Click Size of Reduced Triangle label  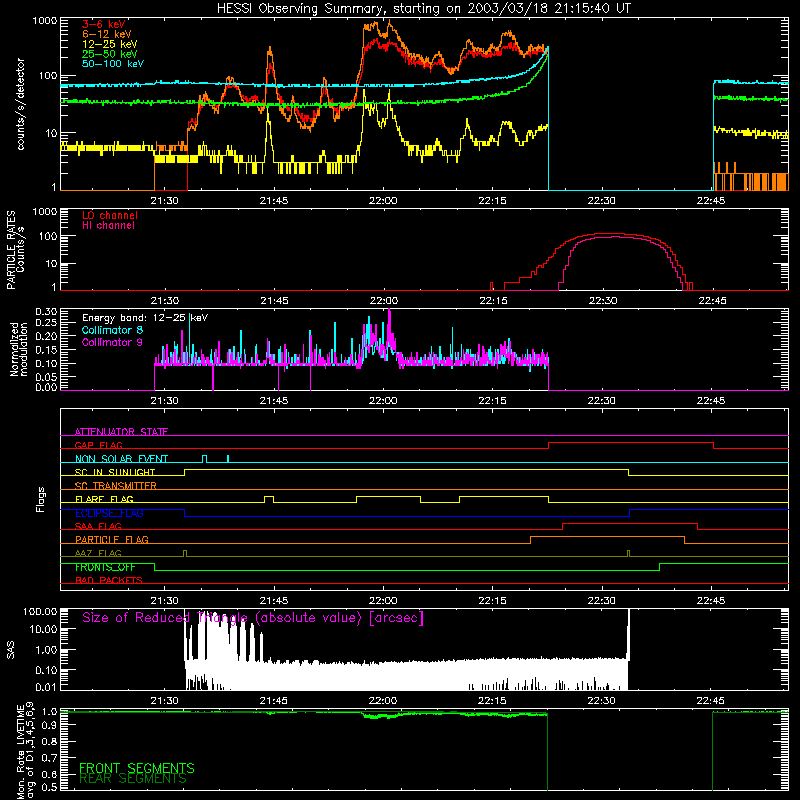[253, 618]
